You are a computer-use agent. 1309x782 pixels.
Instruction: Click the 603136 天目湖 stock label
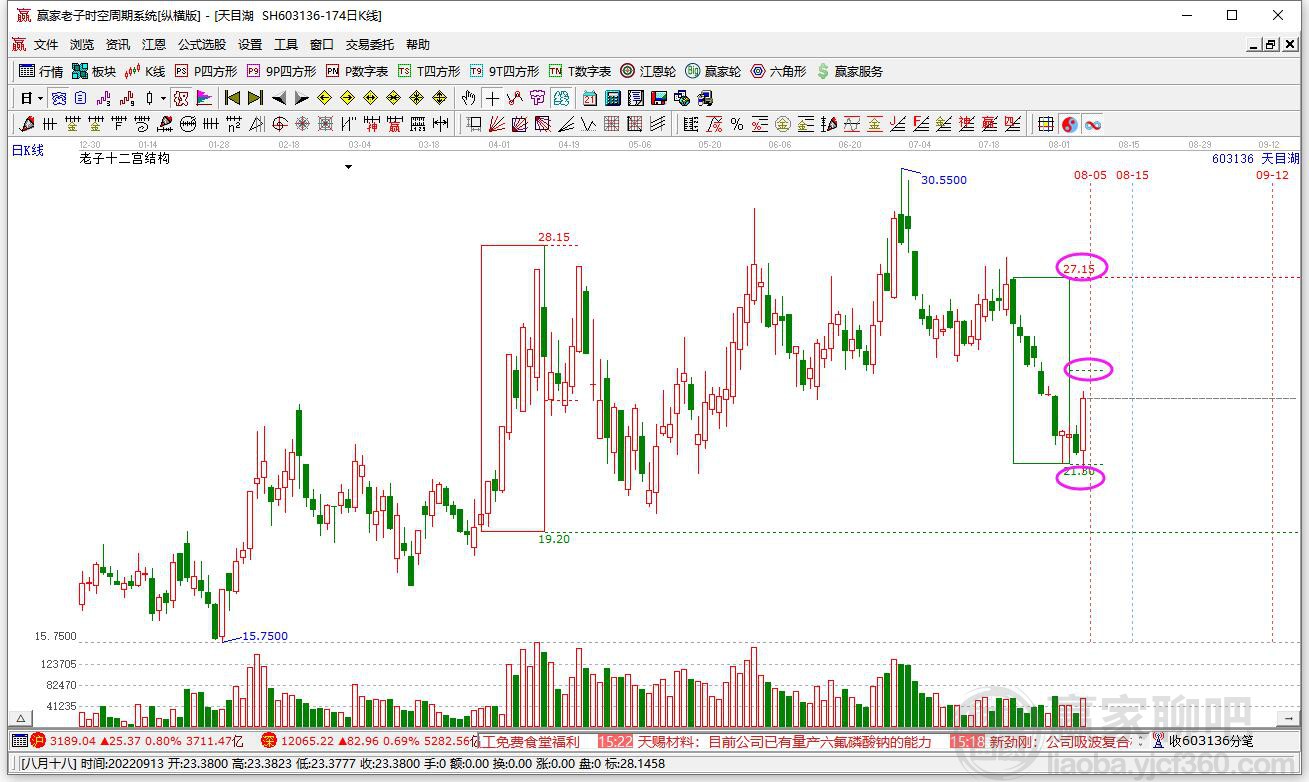(1255, 159)
